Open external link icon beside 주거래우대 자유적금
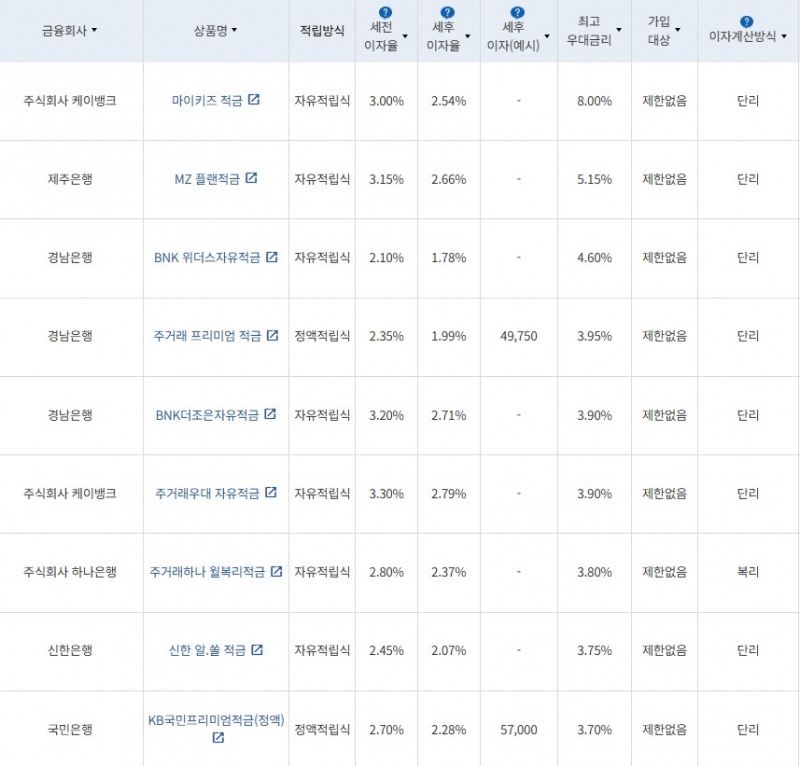This screenshot has height=766, width=800. [x=271, y=492]
